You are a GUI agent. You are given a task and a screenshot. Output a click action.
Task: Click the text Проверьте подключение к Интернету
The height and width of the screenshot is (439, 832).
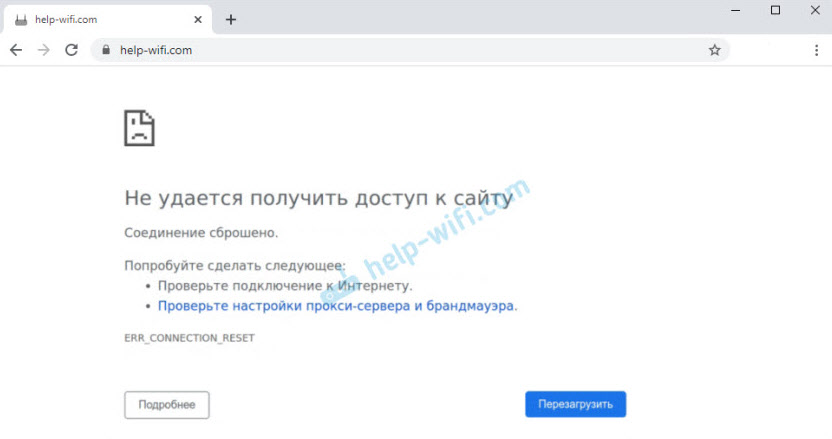[x=285, y=286]
